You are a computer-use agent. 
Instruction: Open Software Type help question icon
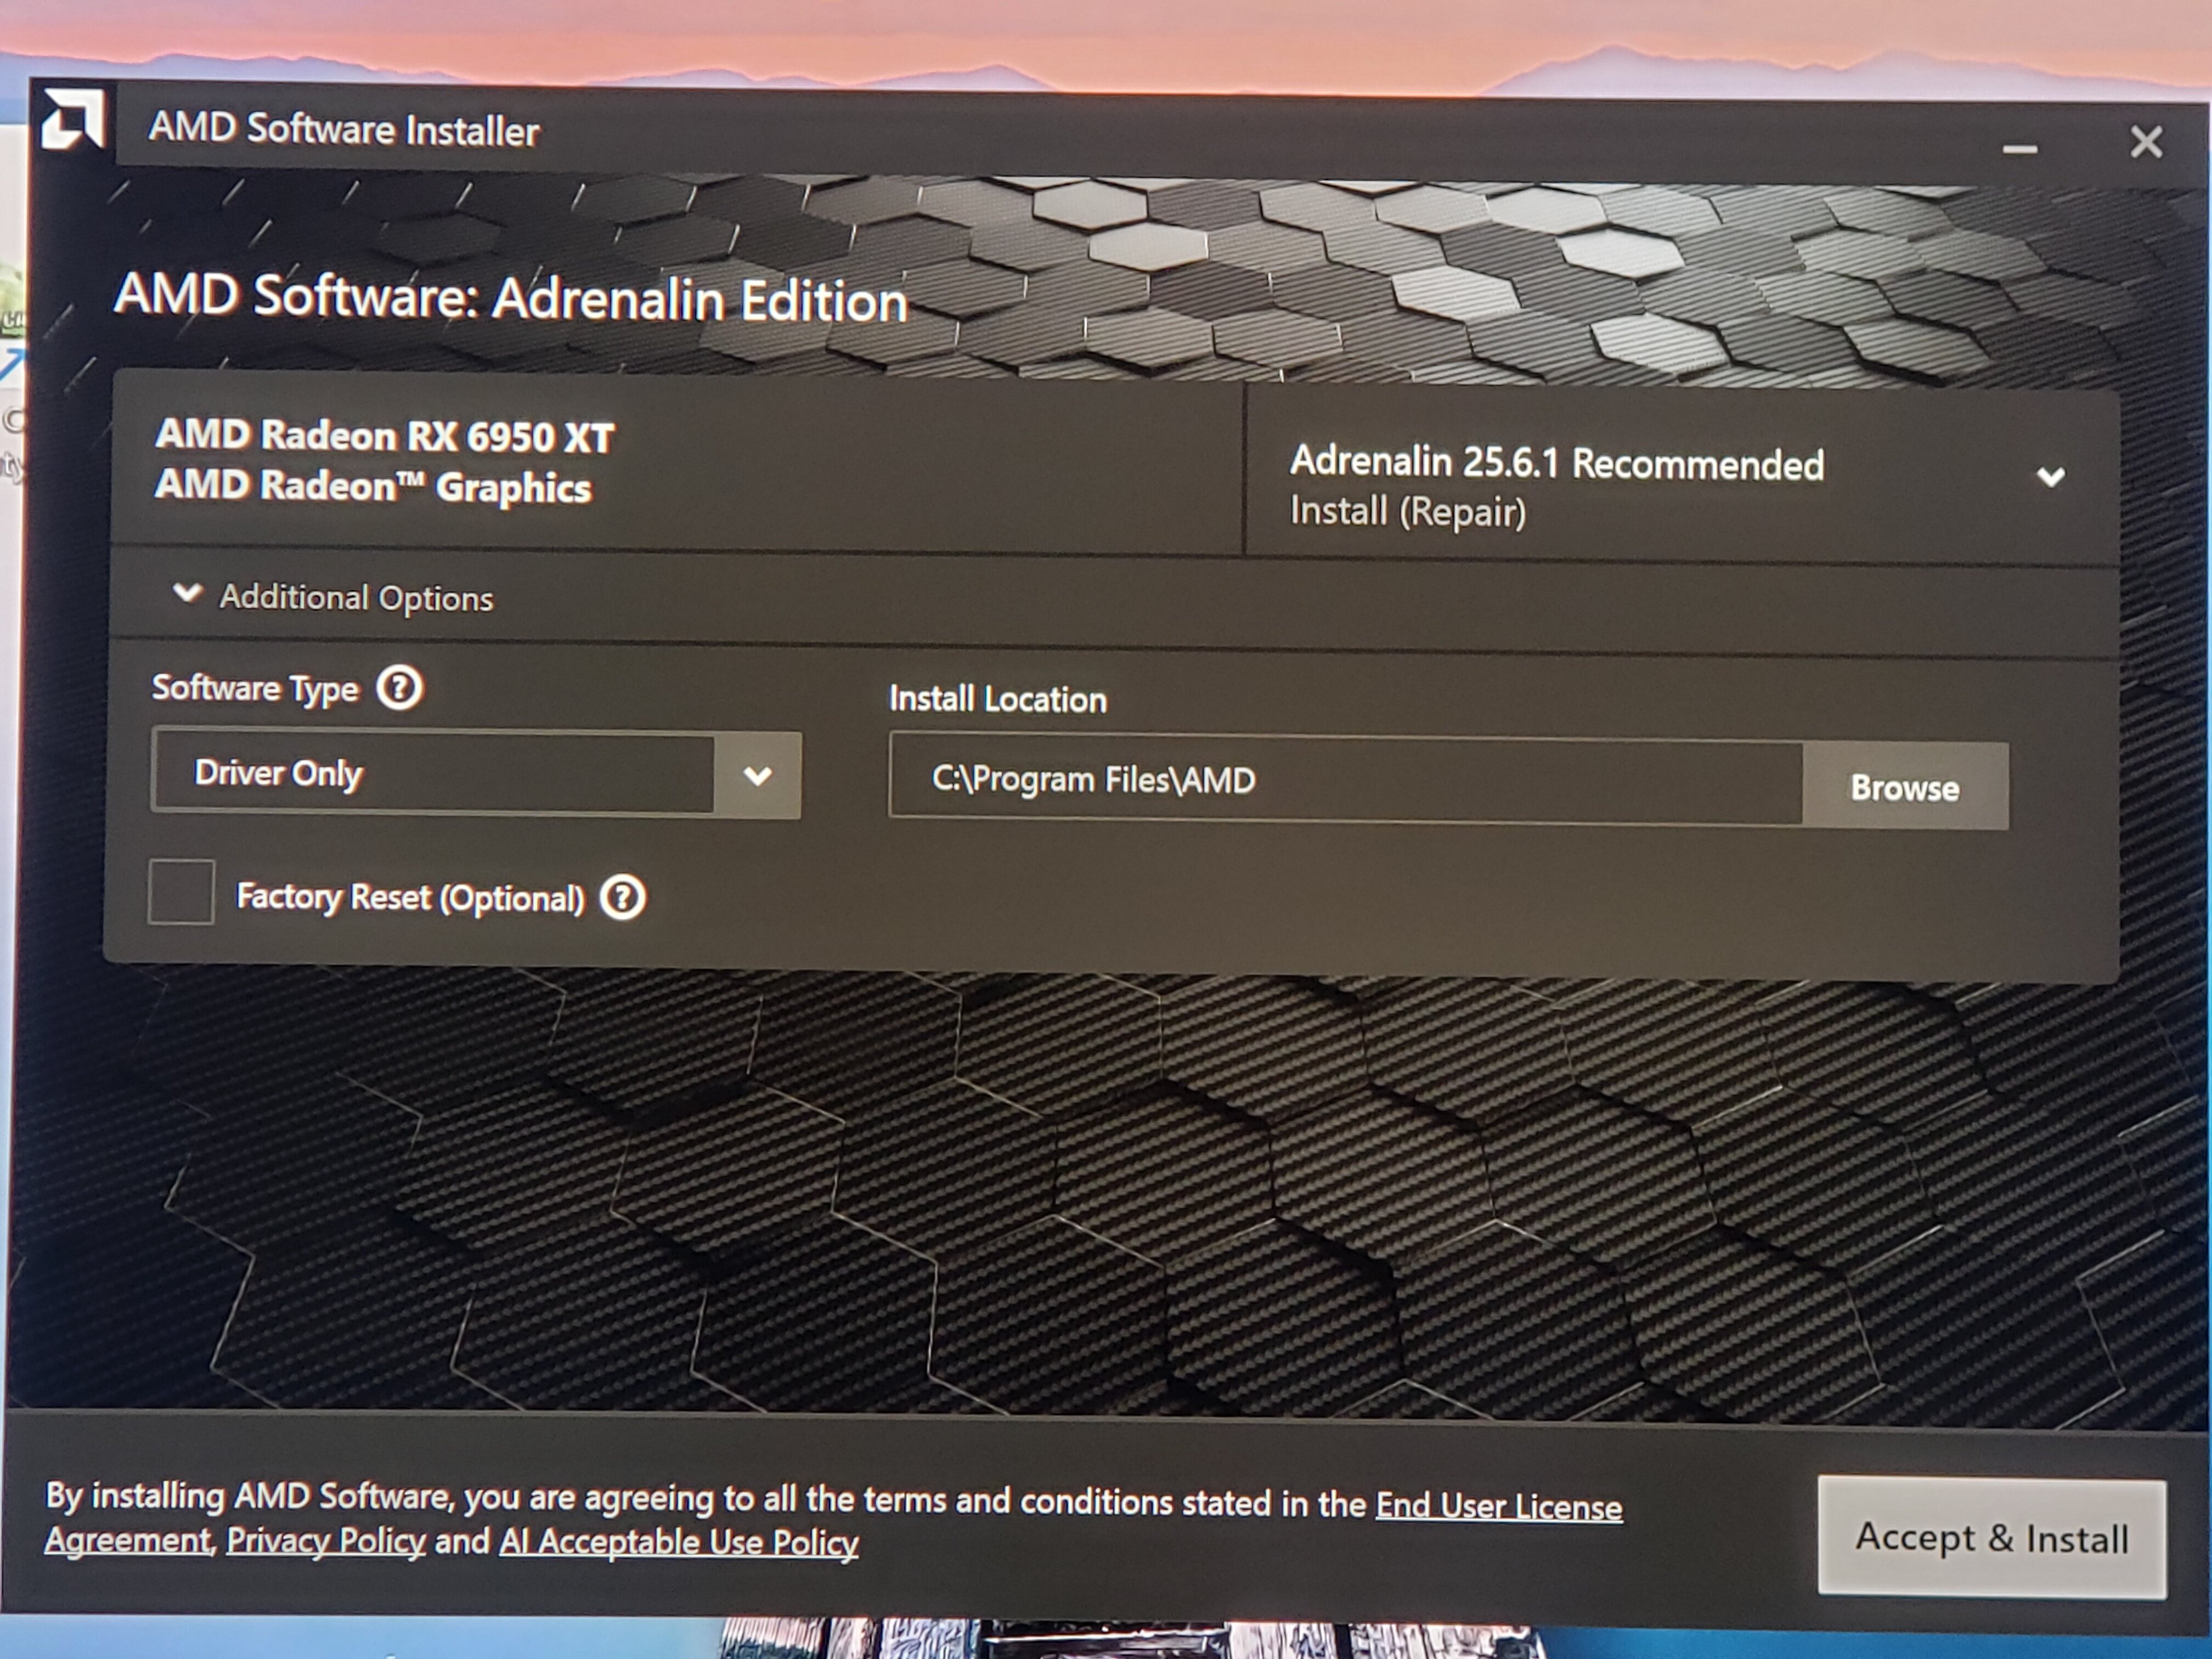[399, 689]
